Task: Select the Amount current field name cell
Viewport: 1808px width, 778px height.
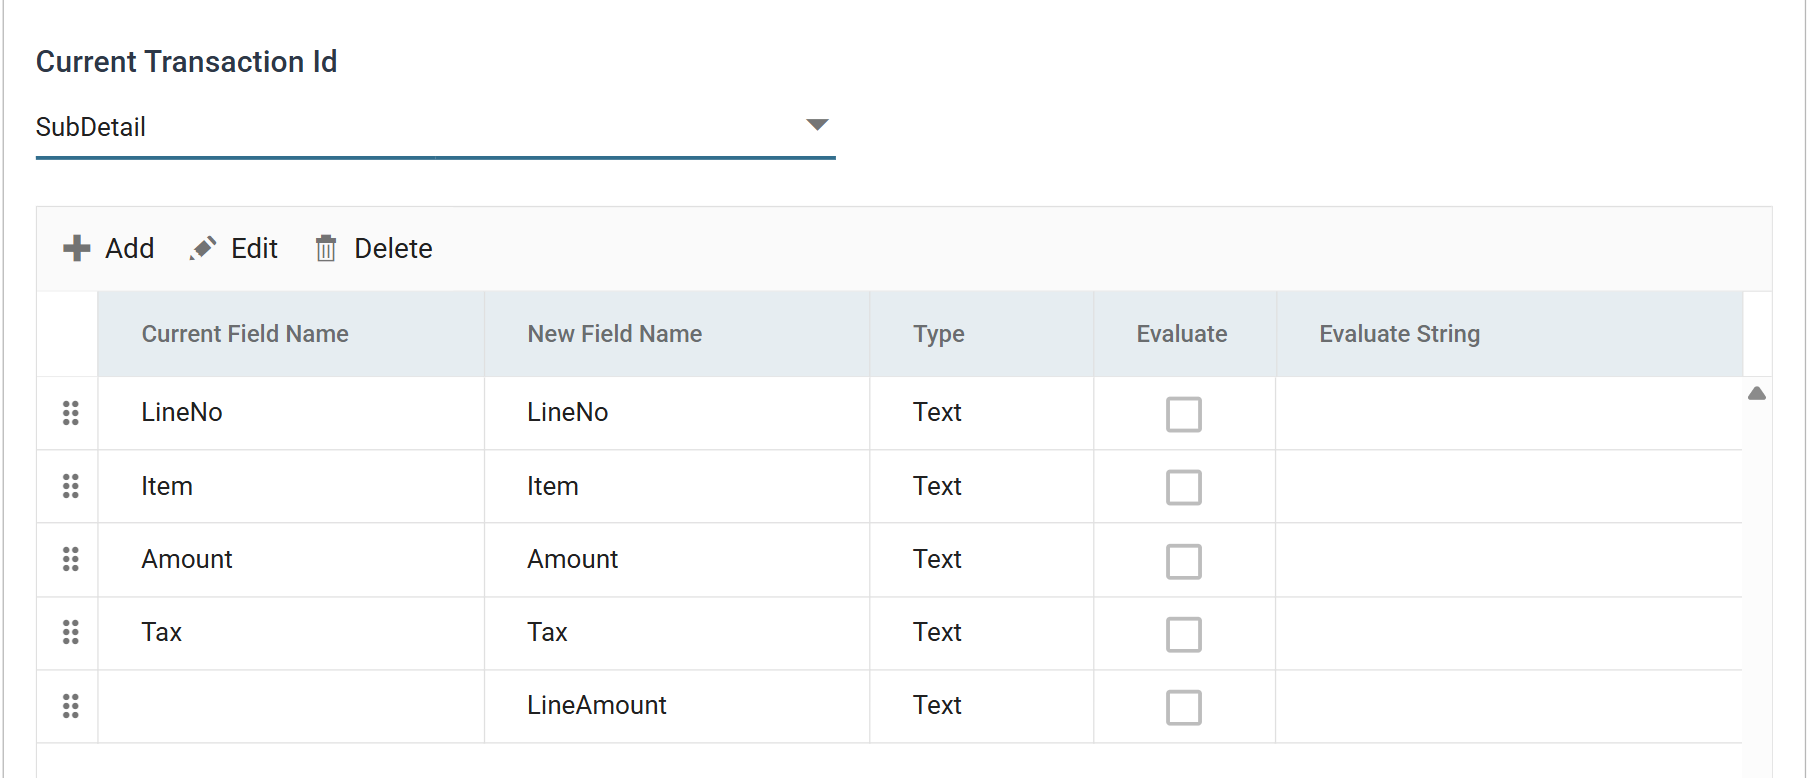Action: pos(291,559)
